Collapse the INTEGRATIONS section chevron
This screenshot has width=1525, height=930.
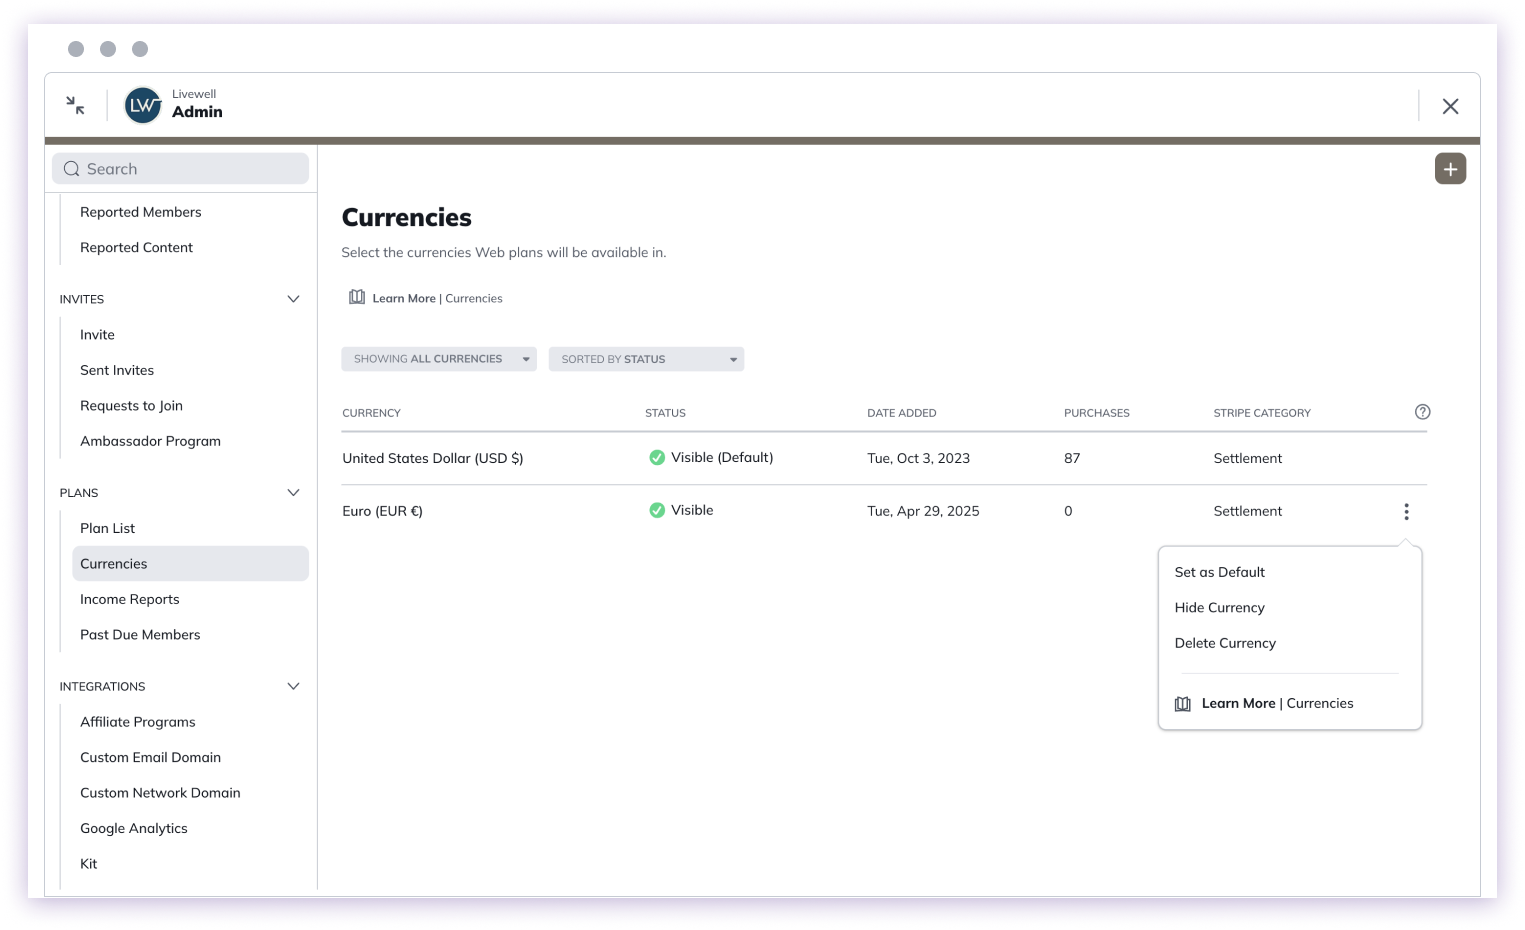(x=293, y=686)
